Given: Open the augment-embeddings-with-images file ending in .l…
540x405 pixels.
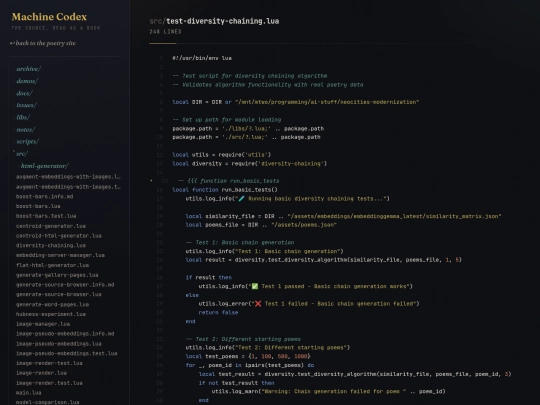Looking at the screenshot, I should pos(68,177).
